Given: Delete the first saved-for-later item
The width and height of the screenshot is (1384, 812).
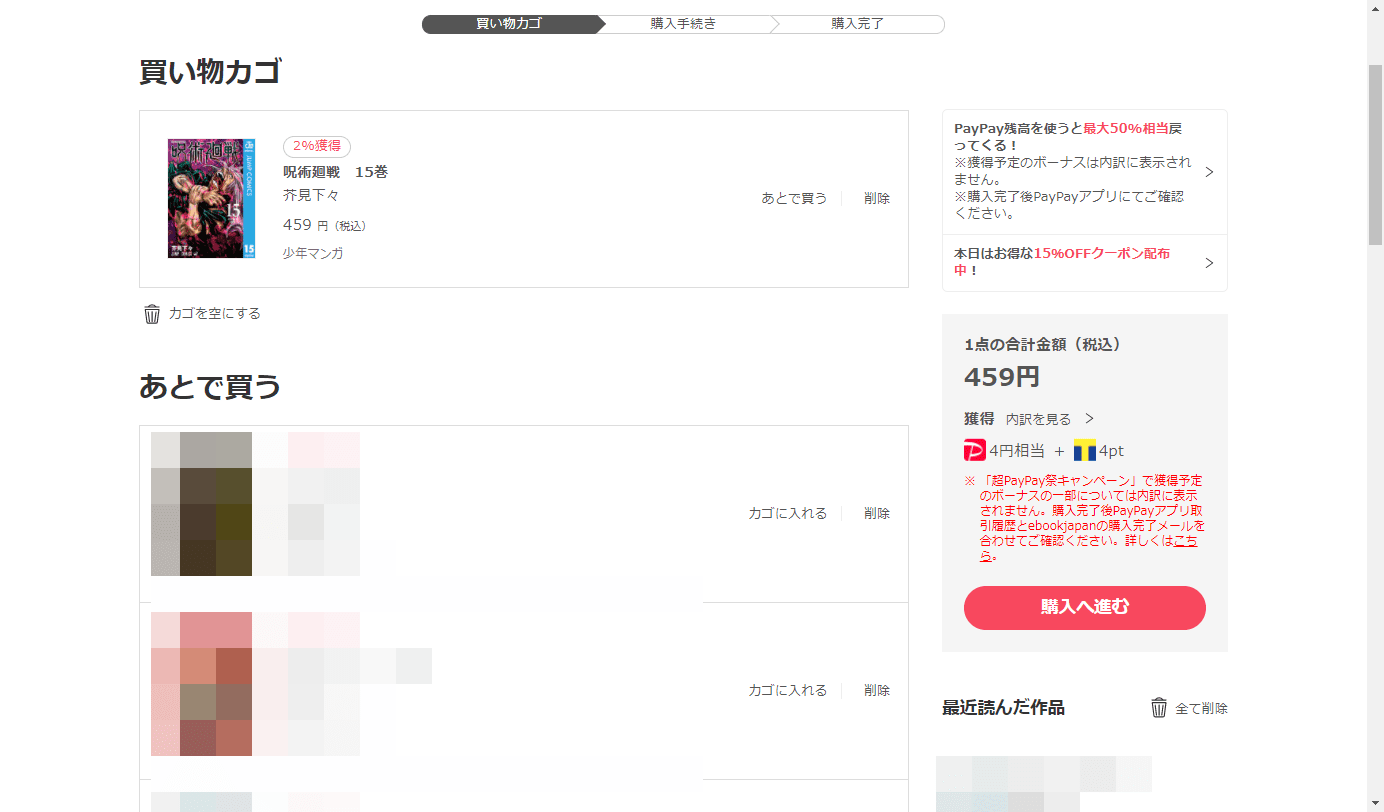Looking at the screenshot, I should tap(877, 514).
